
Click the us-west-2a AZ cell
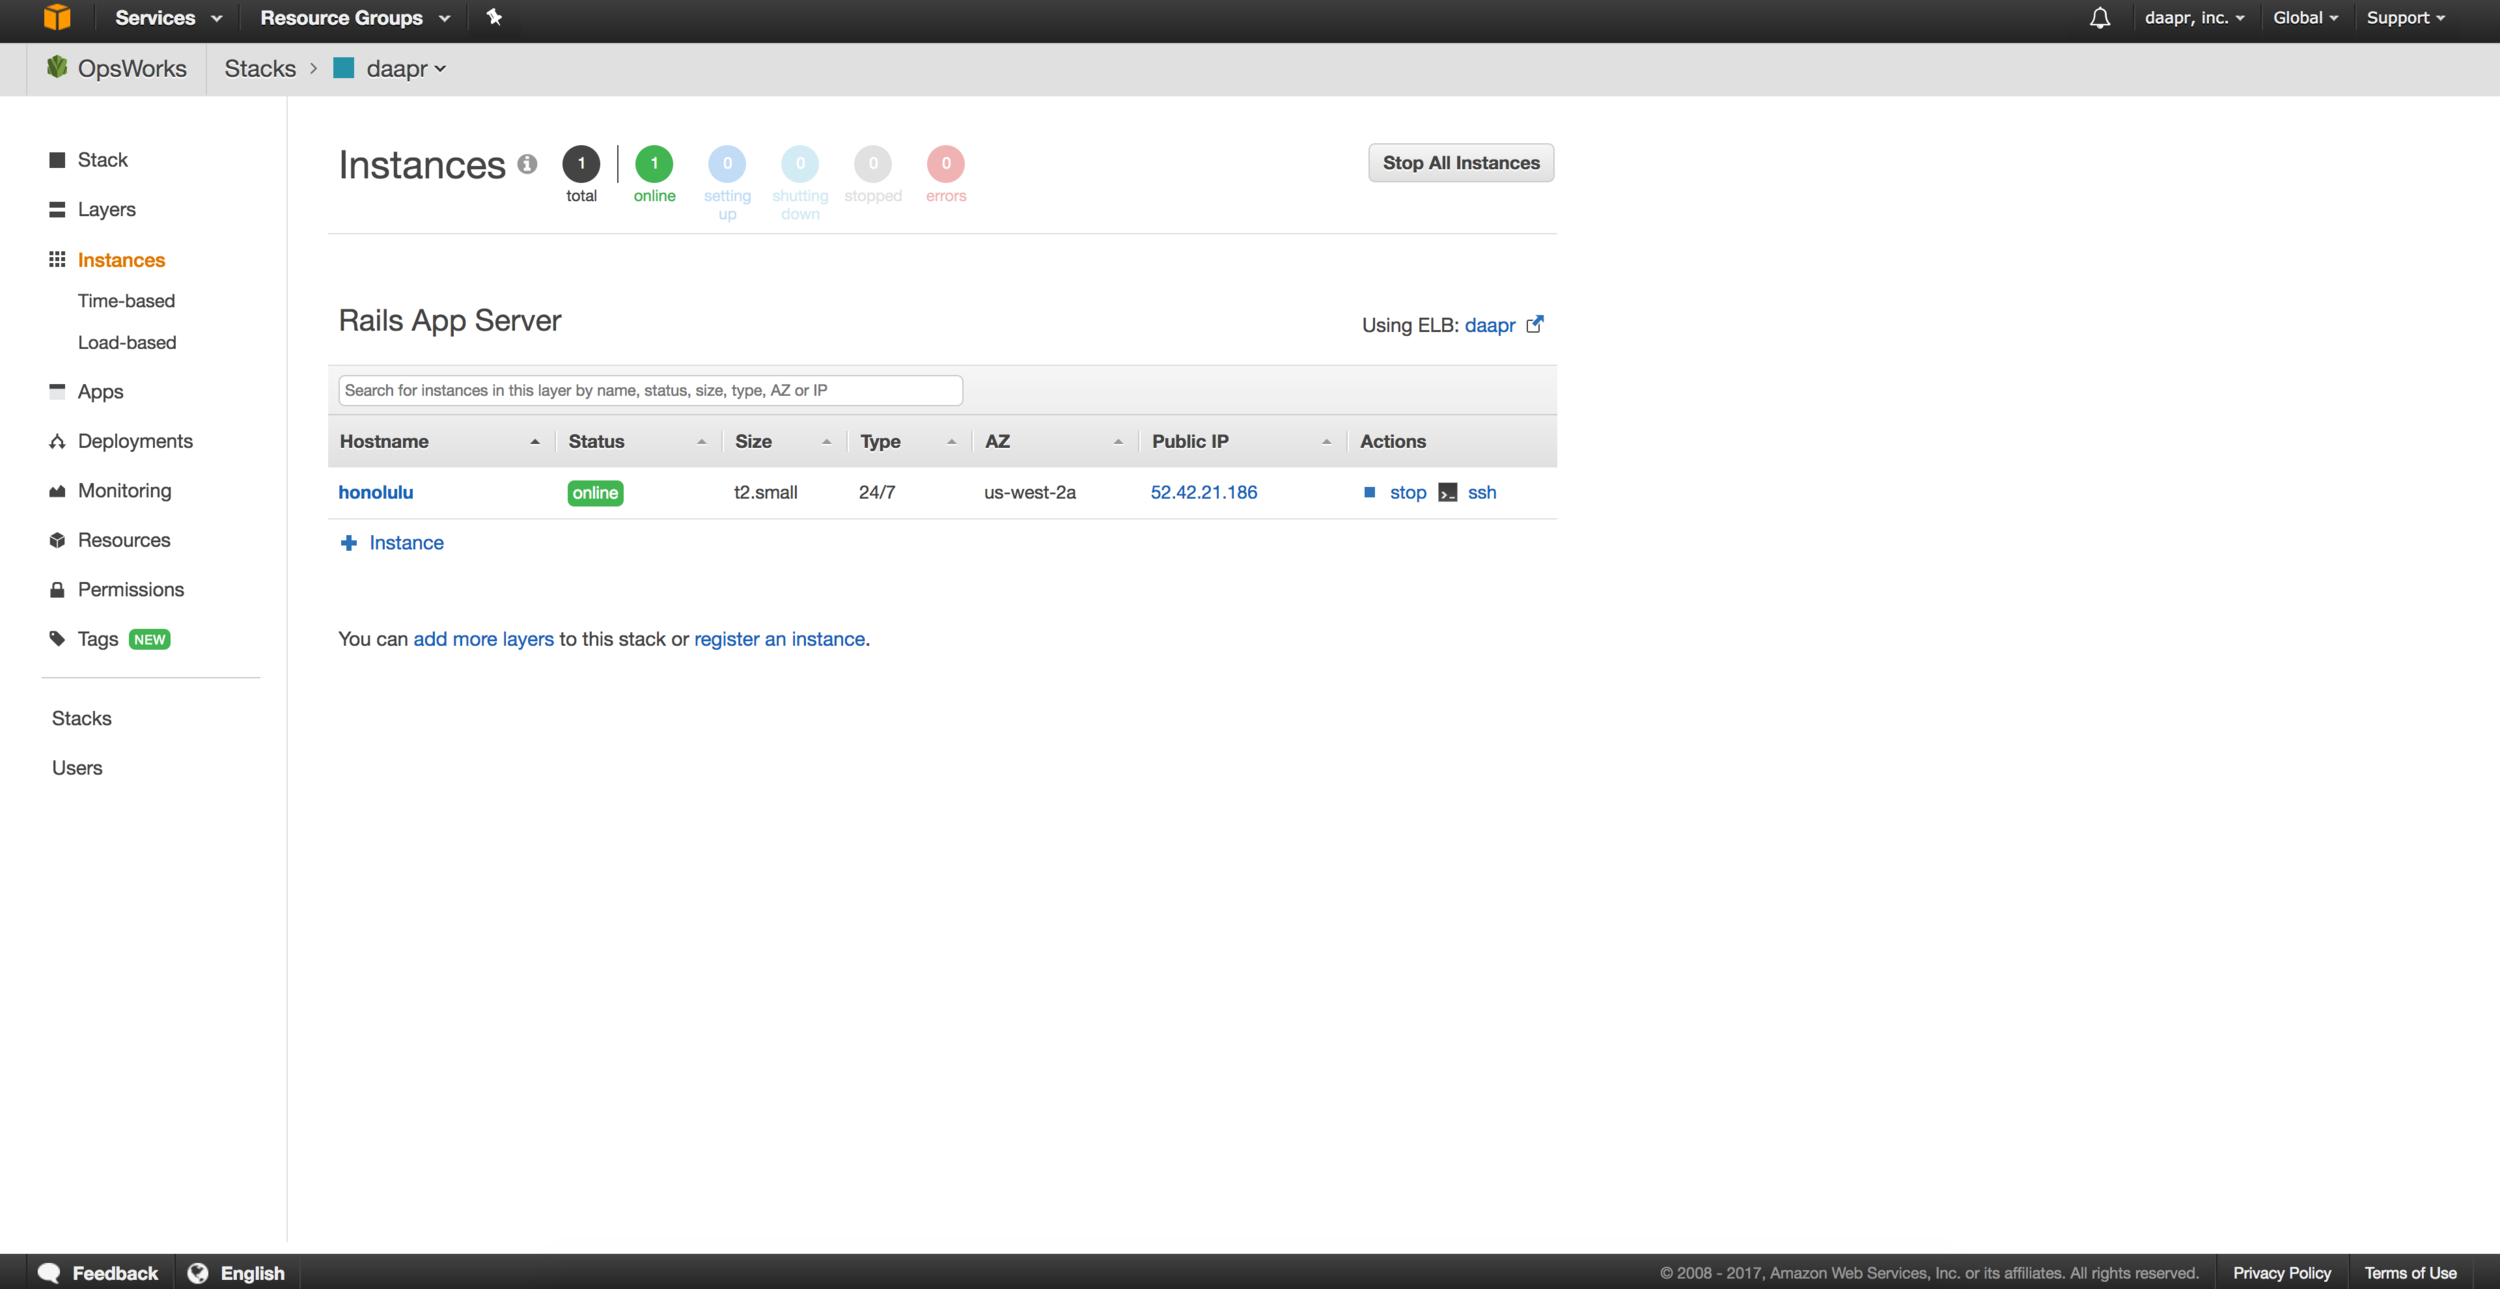pos(1030,492)
